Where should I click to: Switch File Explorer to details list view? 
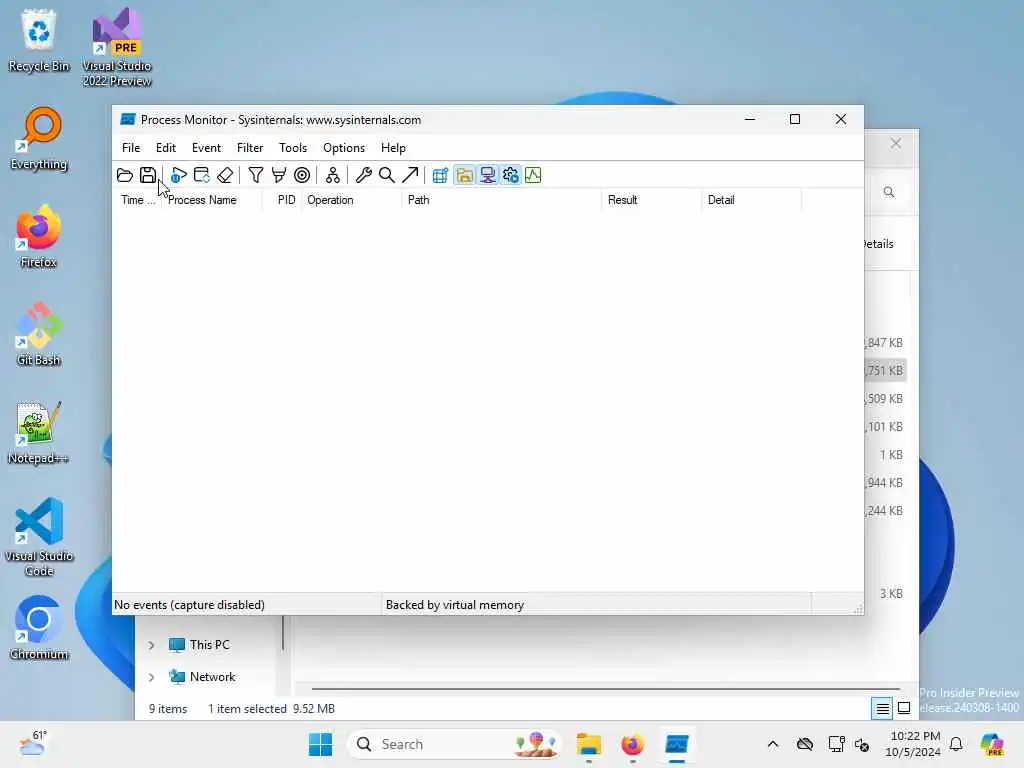tap(882, 708)
